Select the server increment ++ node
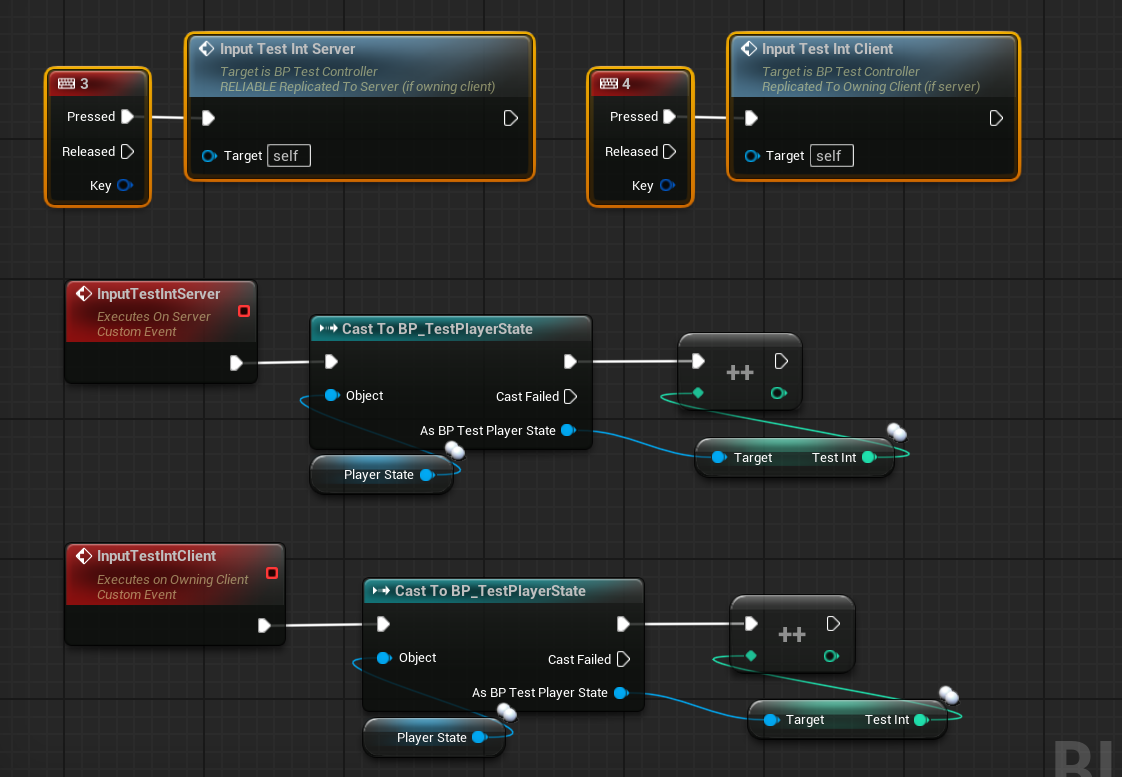The height and width of the screenshot is (777, 1122). coord(740,372)
